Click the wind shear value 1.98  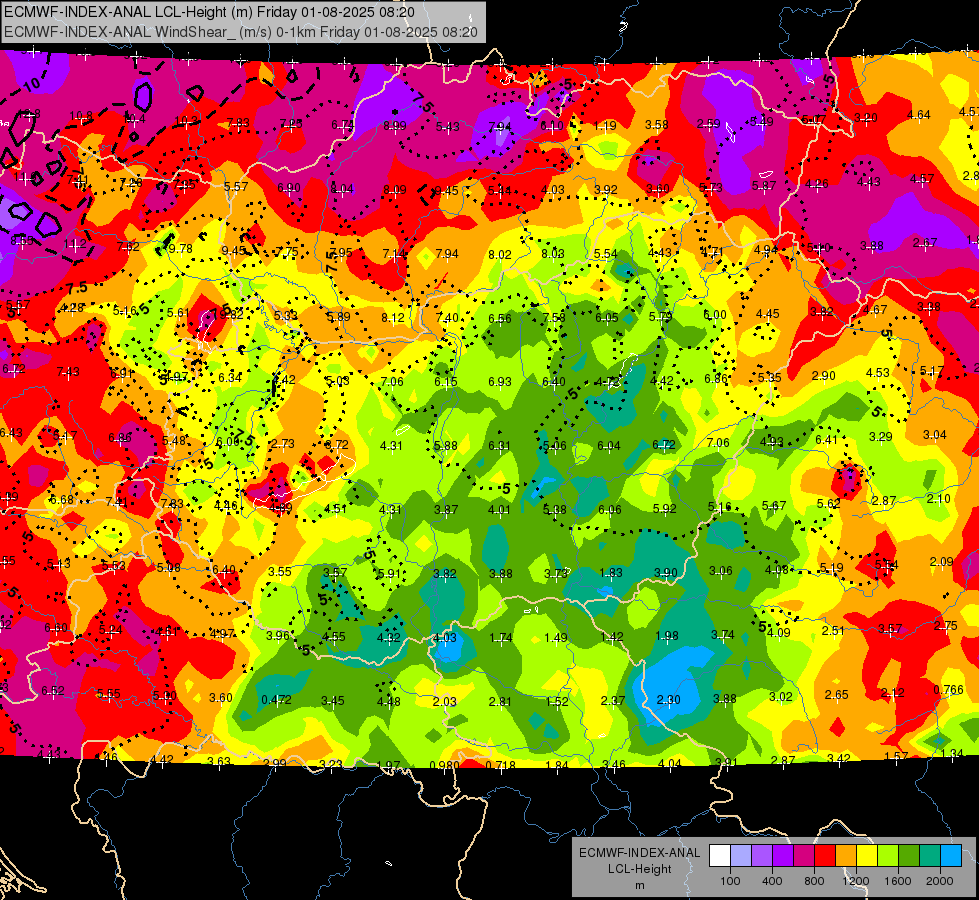(x=667, y=635)
